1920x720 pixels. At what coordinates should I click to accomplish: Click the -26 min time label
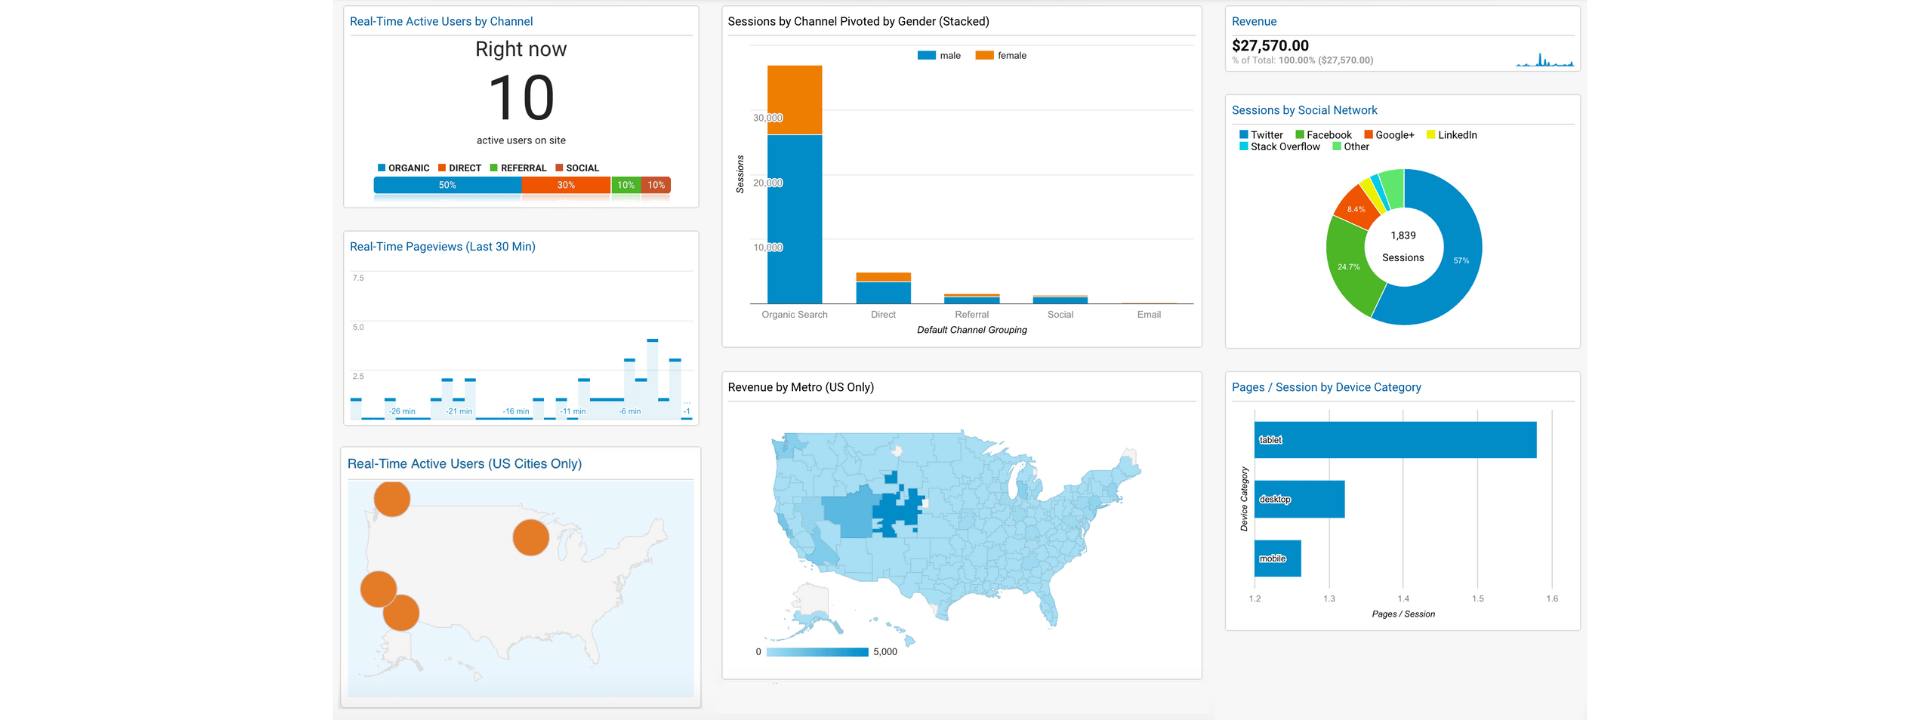click(402, 411)
